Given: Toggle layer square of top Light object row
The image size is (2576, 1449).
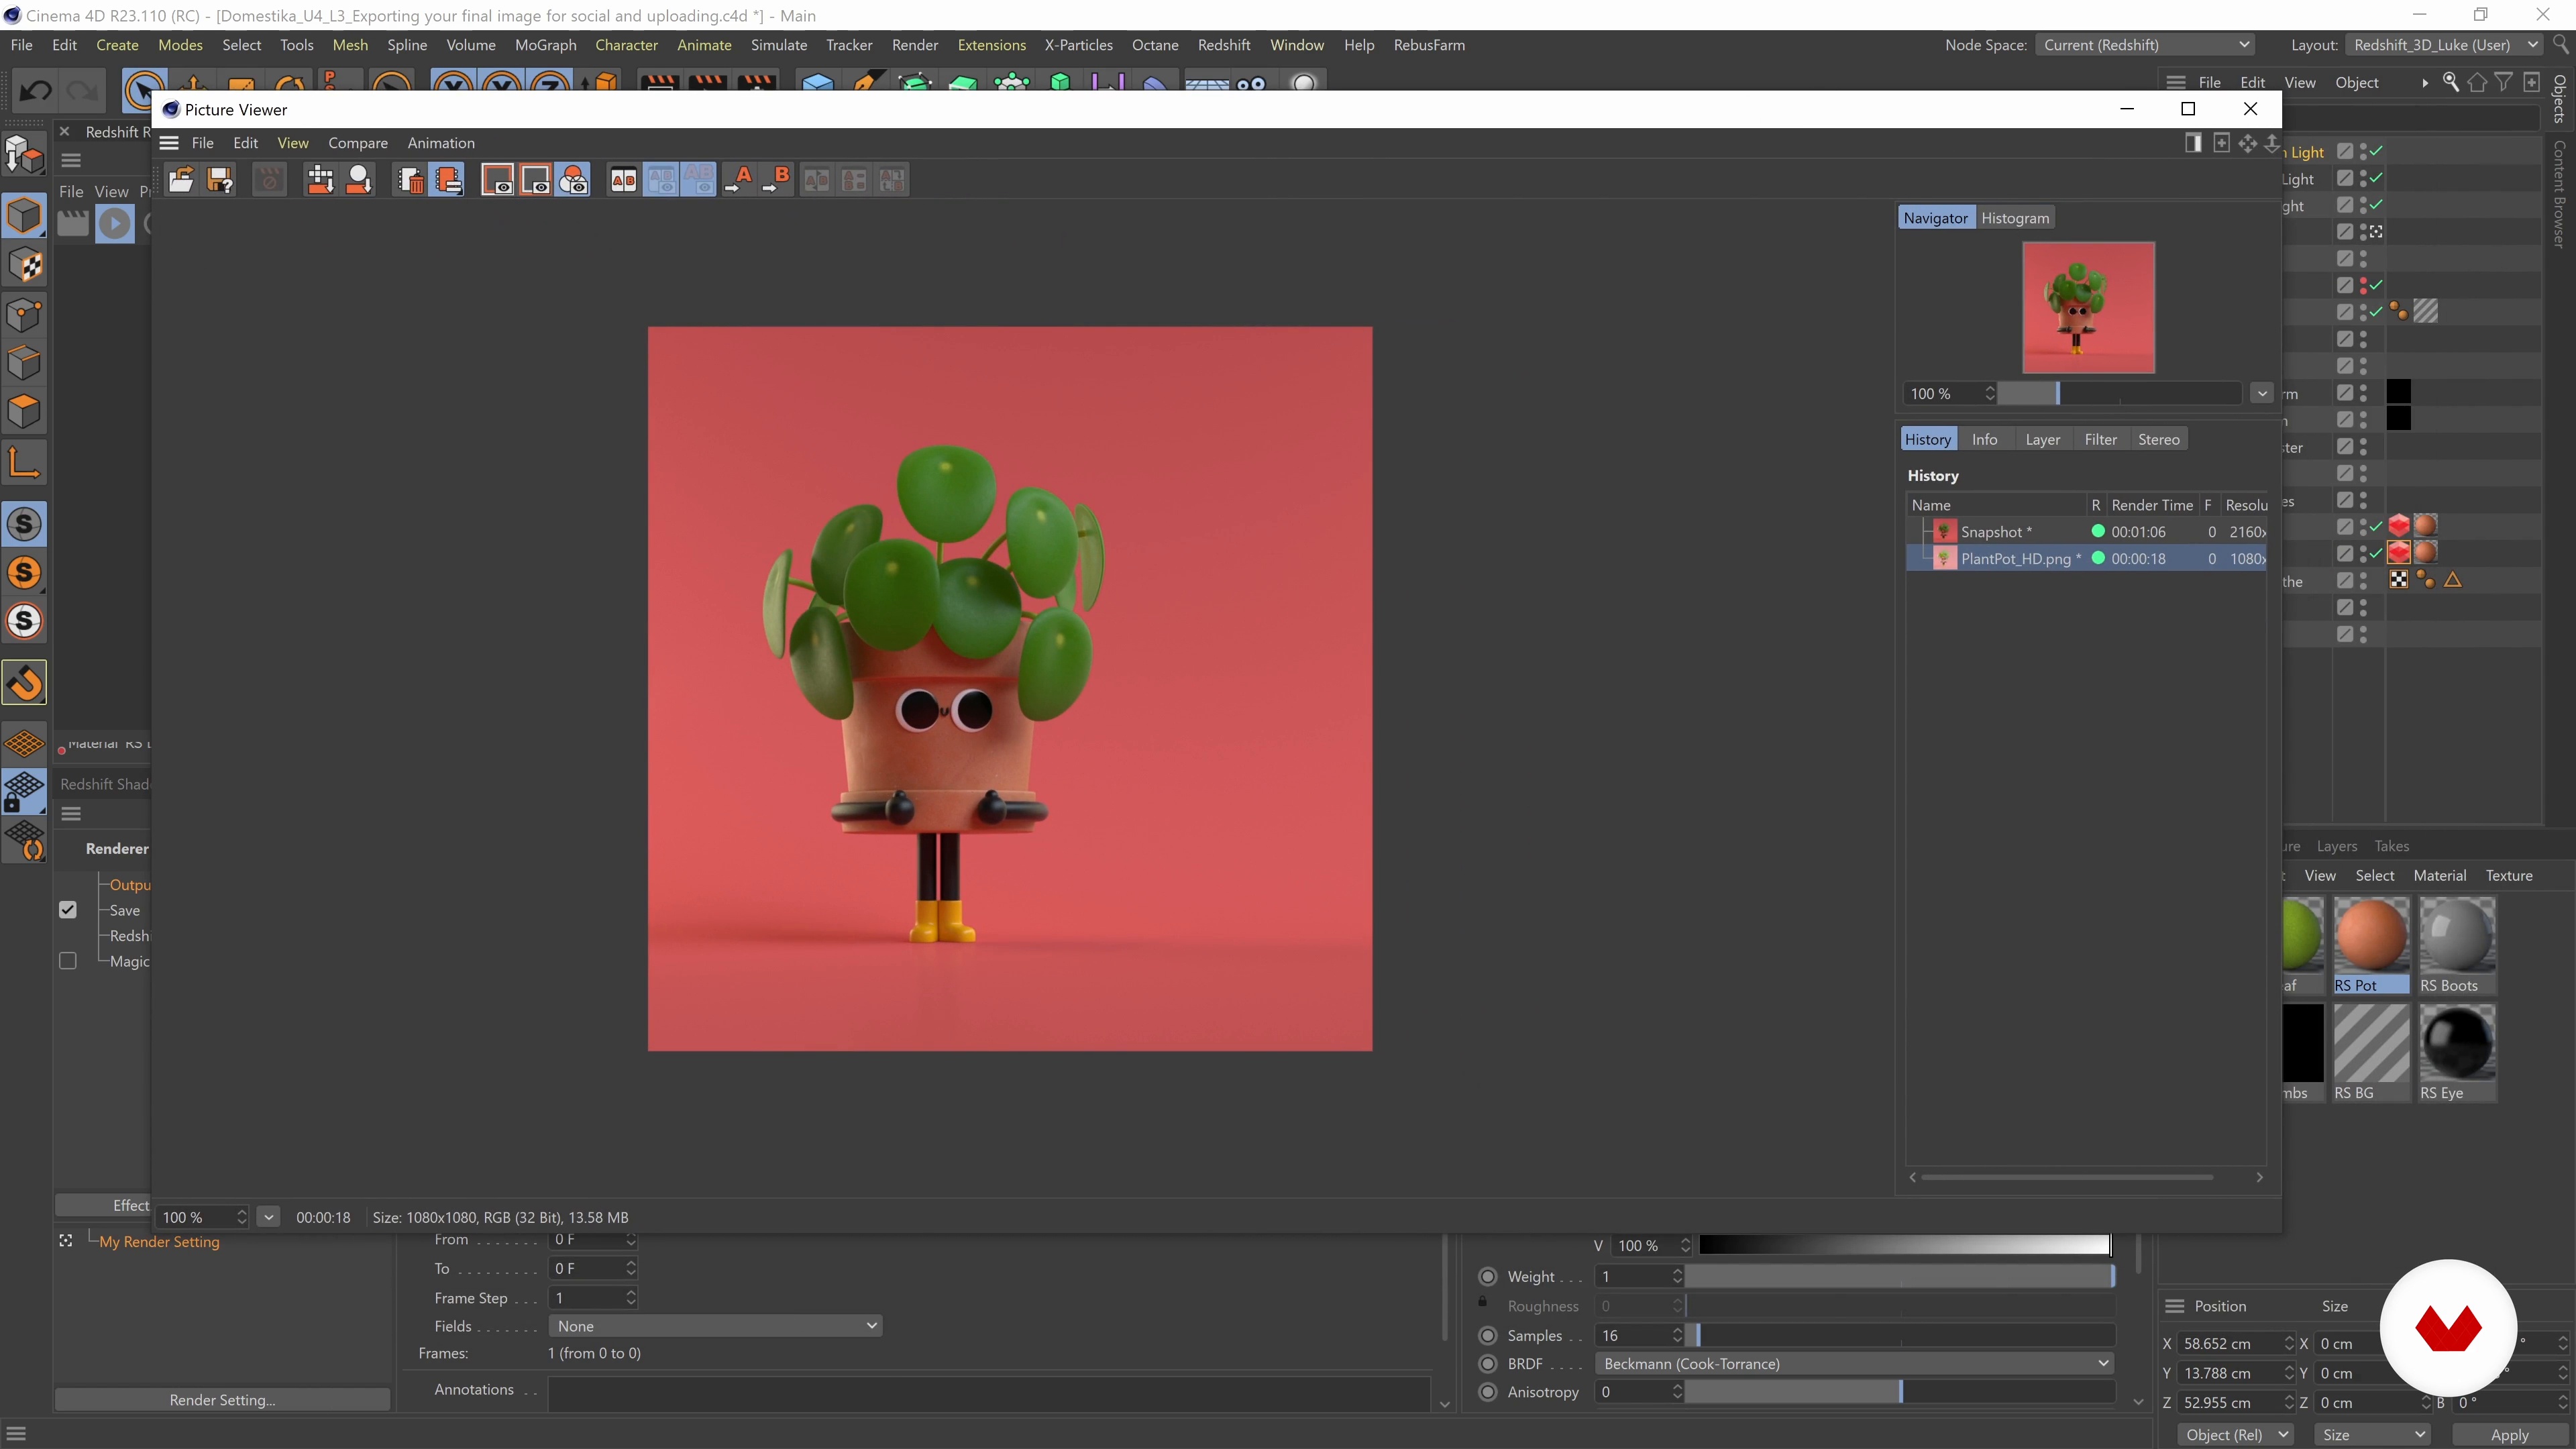Looking at the screenshot, I should [x=2344, y=151].
